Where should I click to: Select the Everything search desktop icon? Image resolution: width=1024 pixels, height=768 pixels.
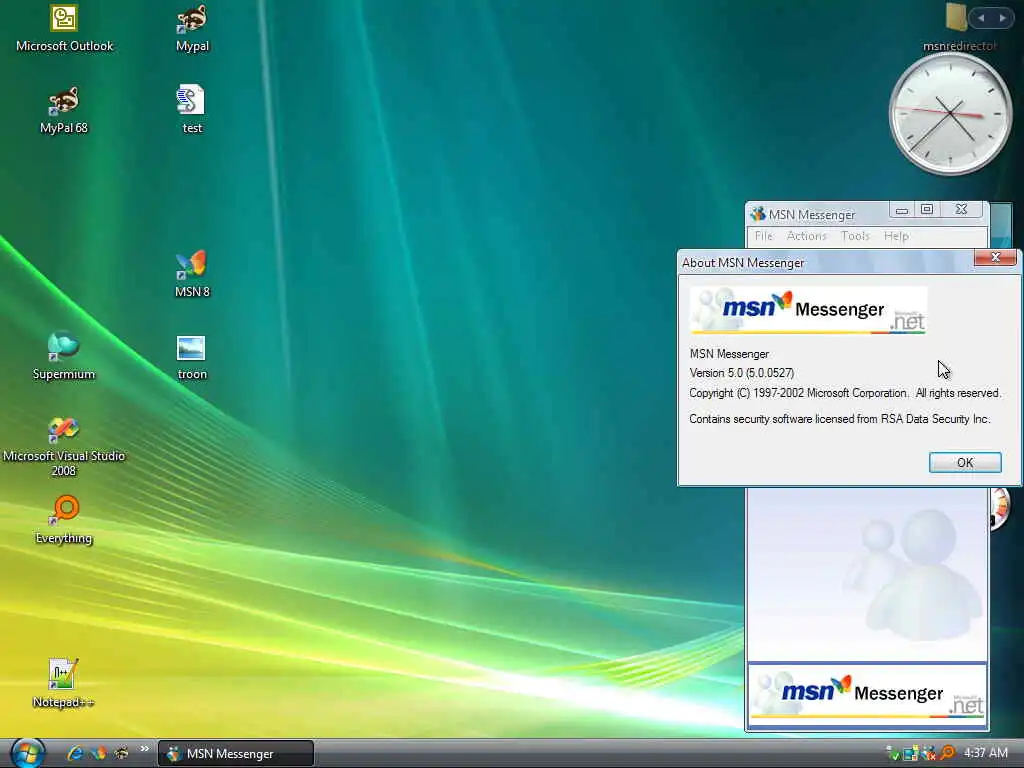(x=63, y=519)
